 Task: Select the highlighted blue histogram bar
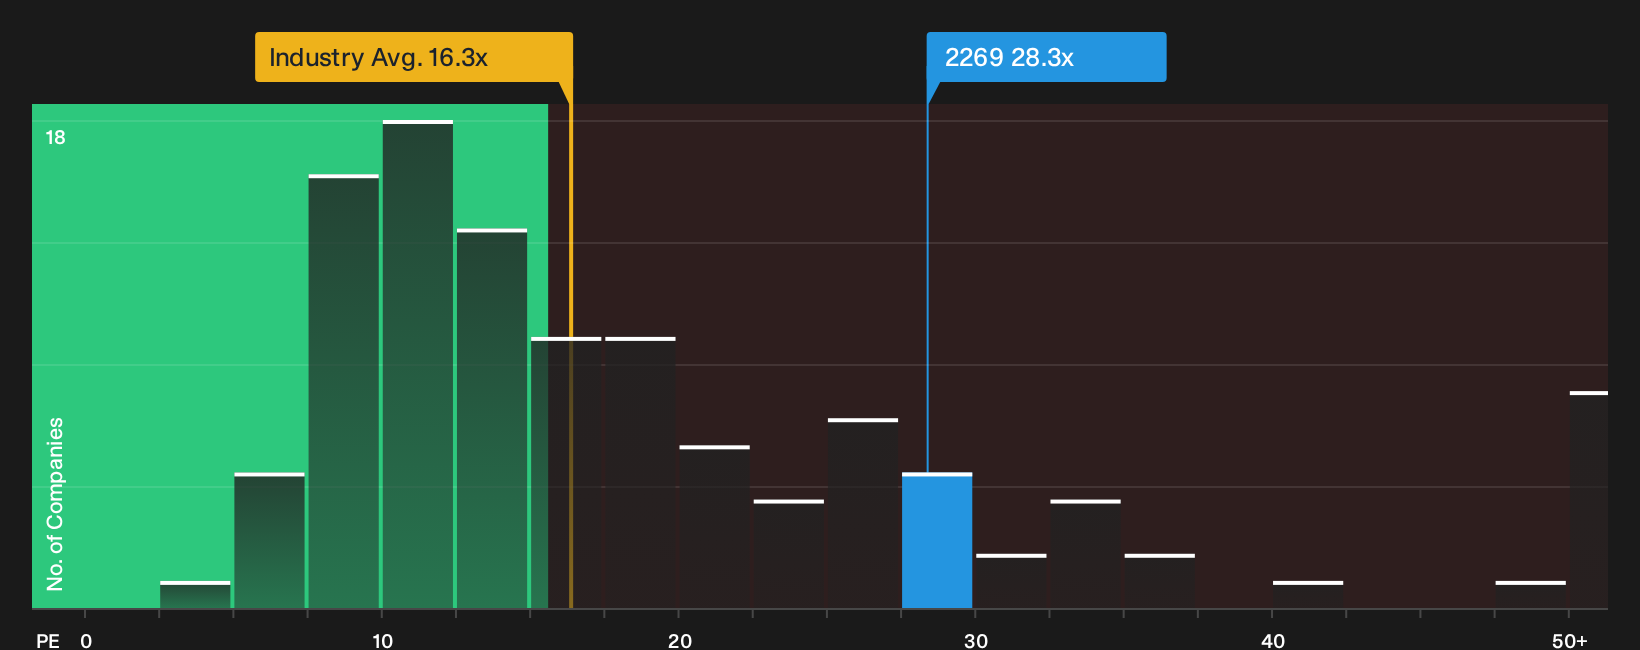pos(937,540)
